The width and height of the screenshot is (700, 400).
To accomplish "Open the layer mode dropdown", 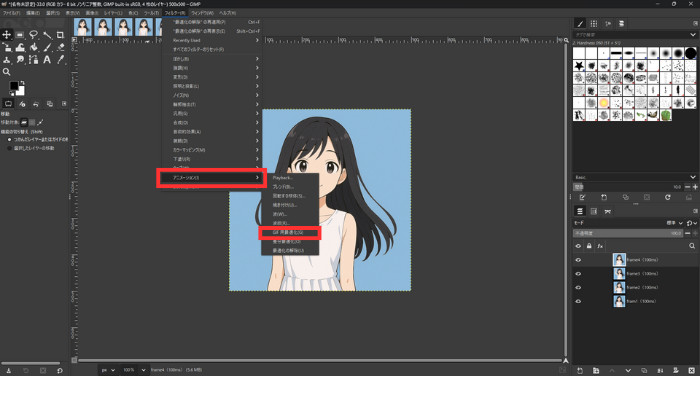I will pyautogui.click(x=675, y=223).
